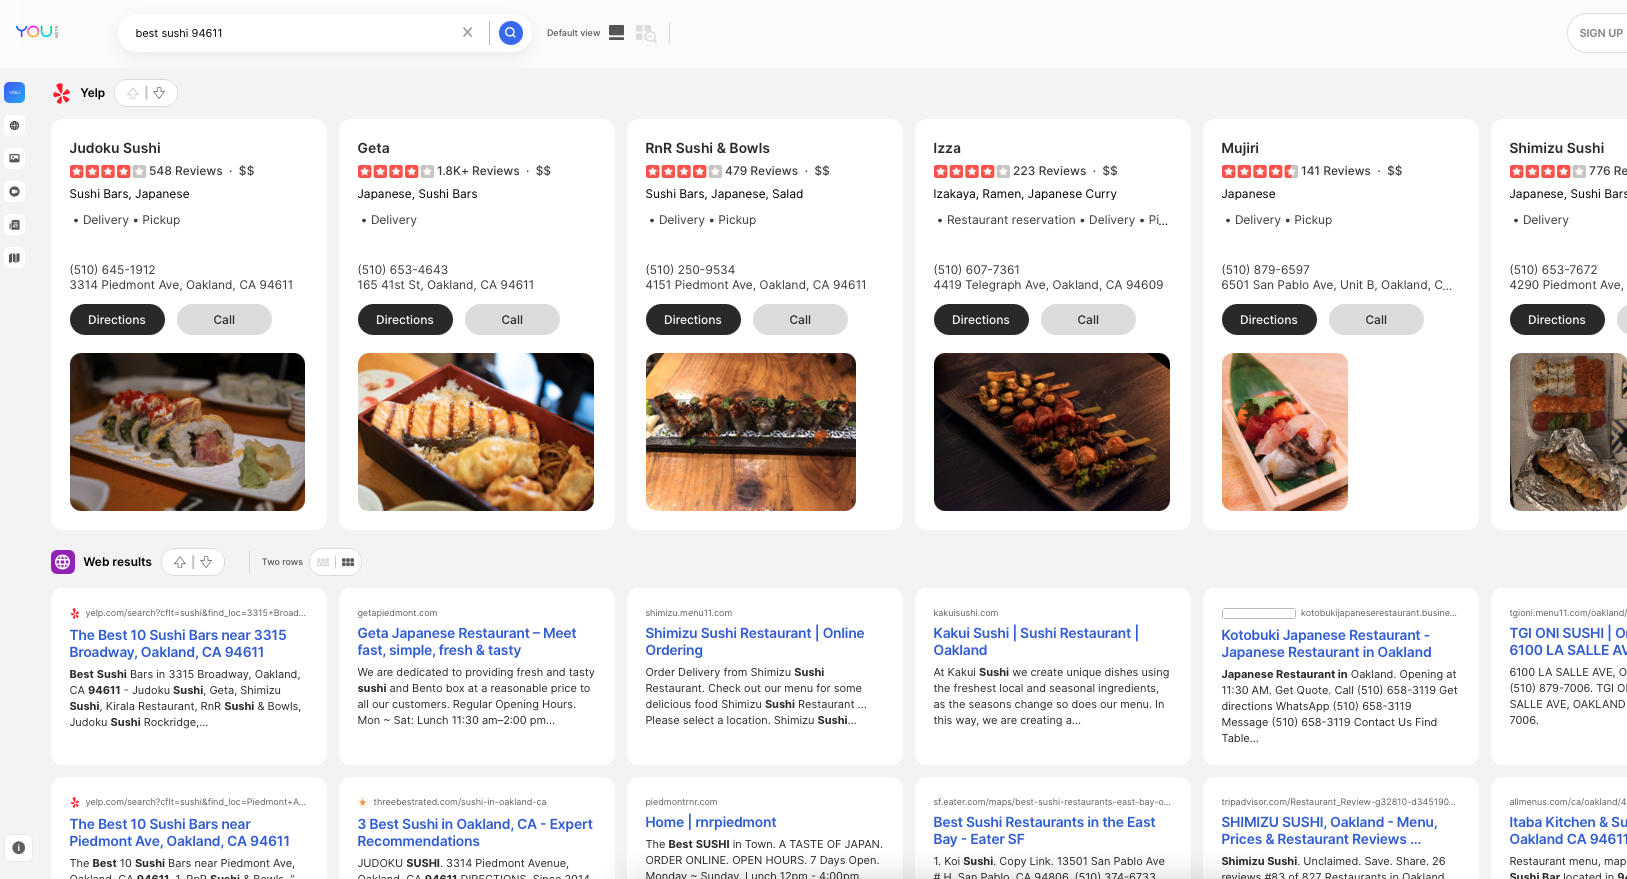
Task: Open 'Itaba Kitchen' allmenus link
Action: (1568, 830)
